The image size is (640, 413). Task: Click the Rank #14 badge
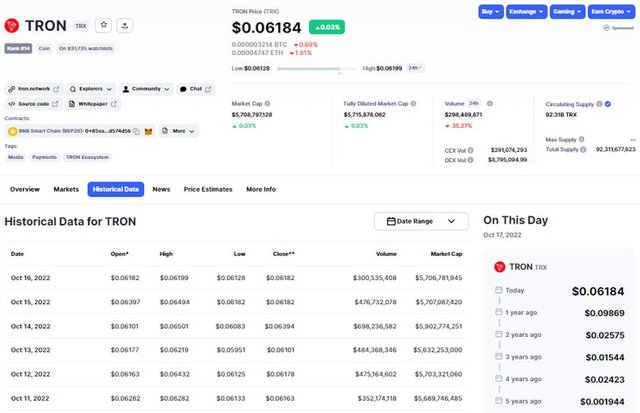pyautogui.click(x=18, y=49)
